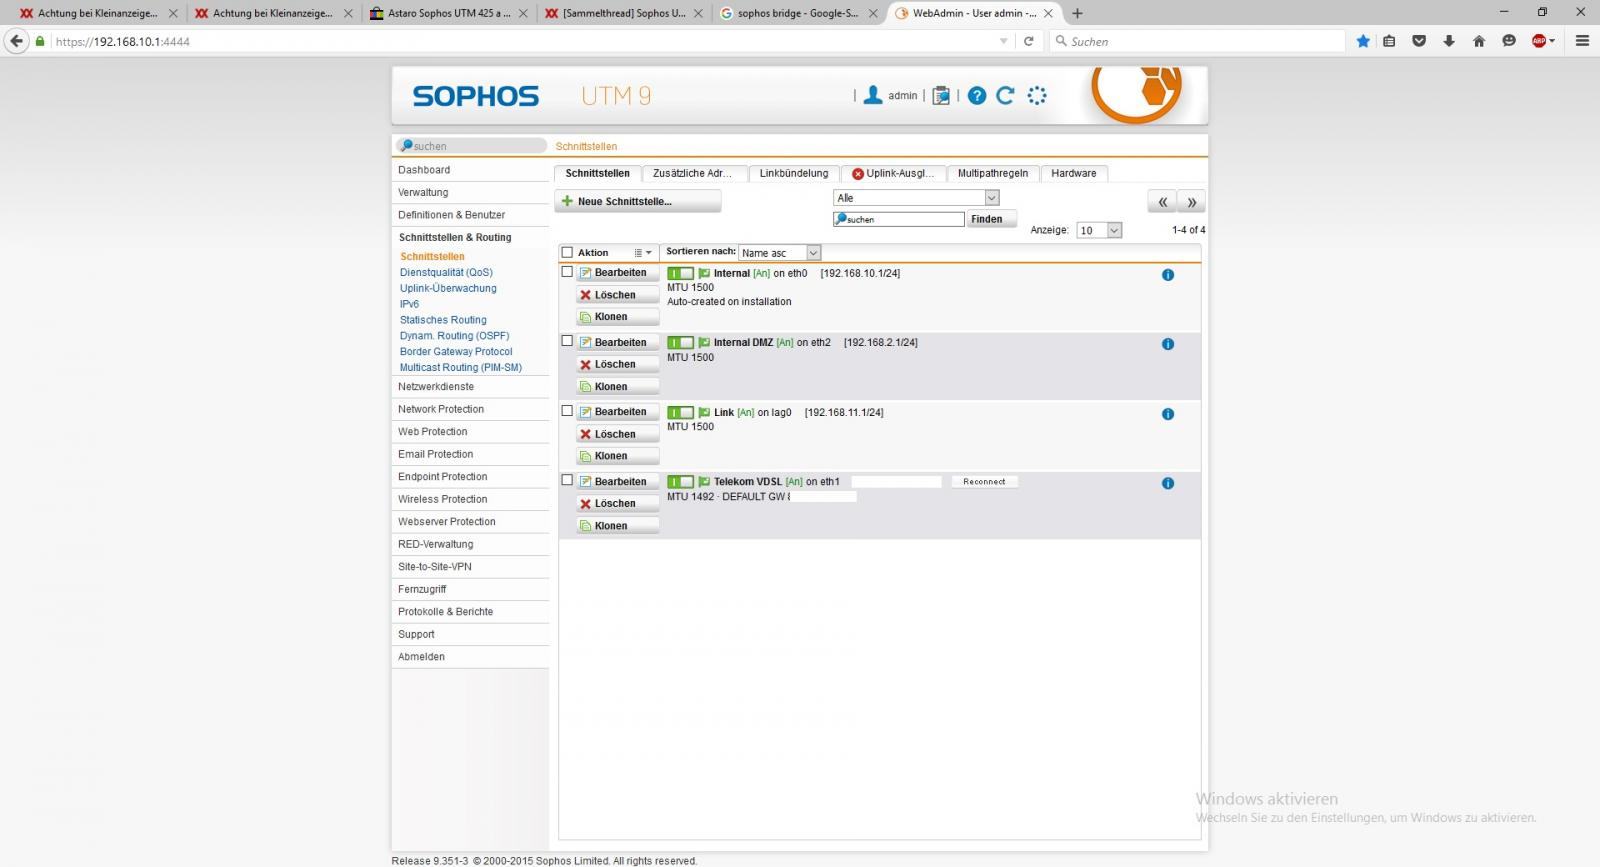This screenshot has width=1600, height=867.
Task: Bookmark page with the star icon
Action: click(x=1363, y=41)
